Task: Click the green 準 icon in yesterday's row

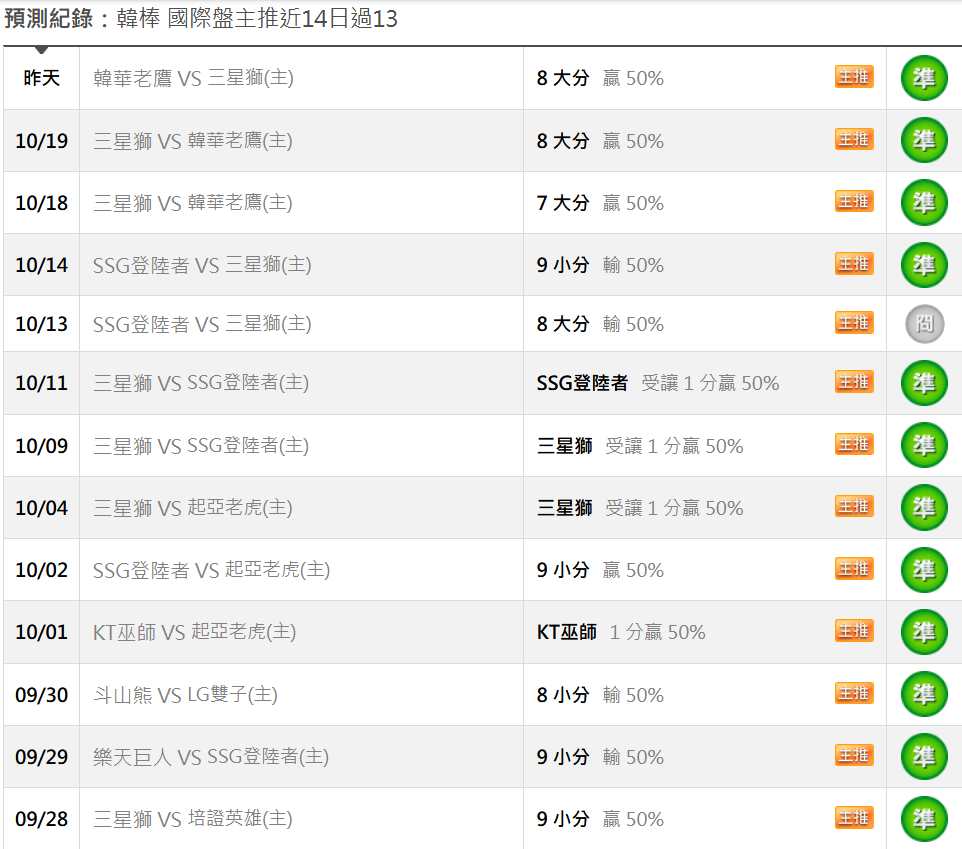Action: click(924, 78)
